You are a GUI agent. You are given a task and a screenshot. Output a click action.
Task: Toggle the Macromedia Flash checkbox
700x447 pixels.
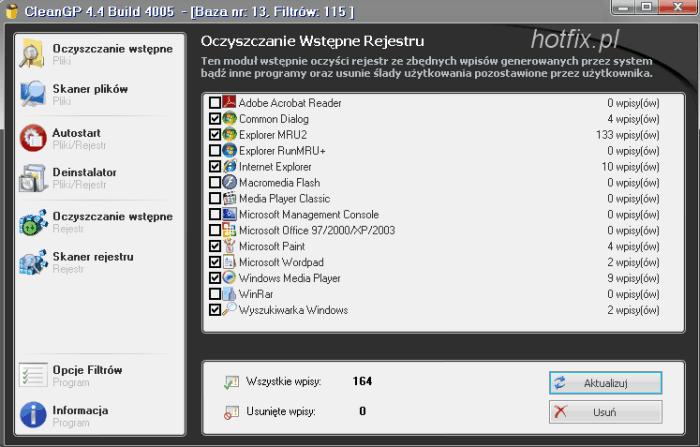215,183
